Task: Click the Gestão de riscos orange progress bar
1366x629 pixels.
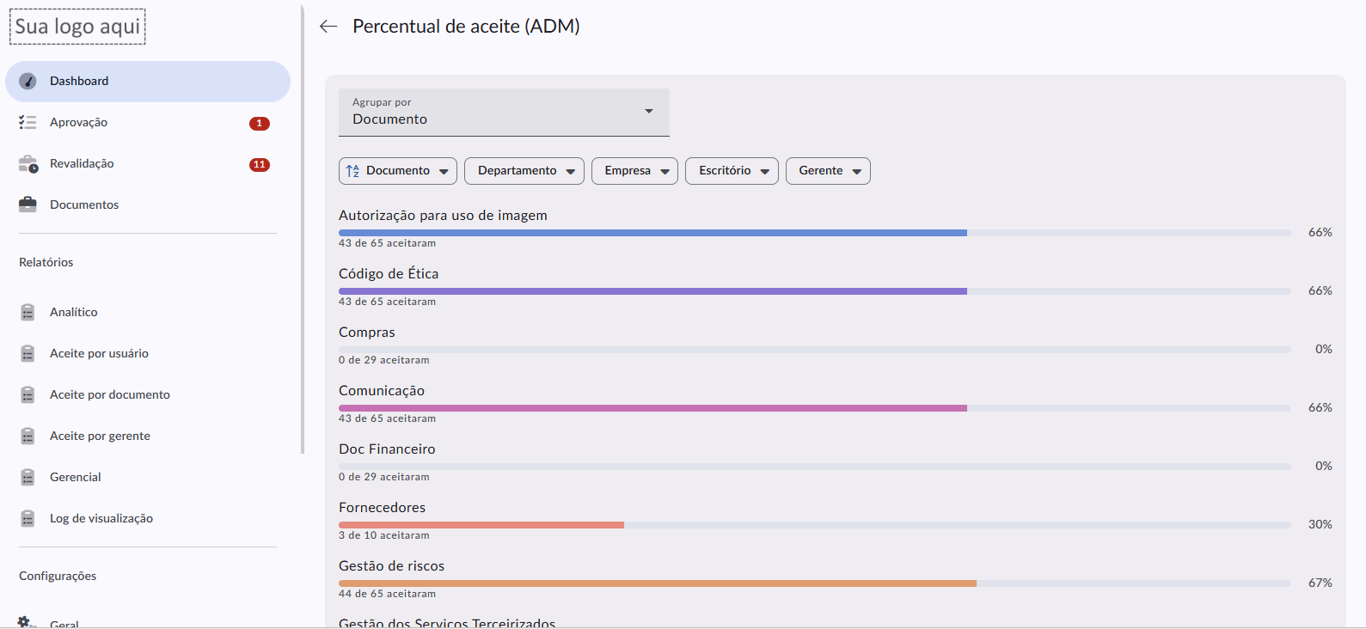Action: 814,583
